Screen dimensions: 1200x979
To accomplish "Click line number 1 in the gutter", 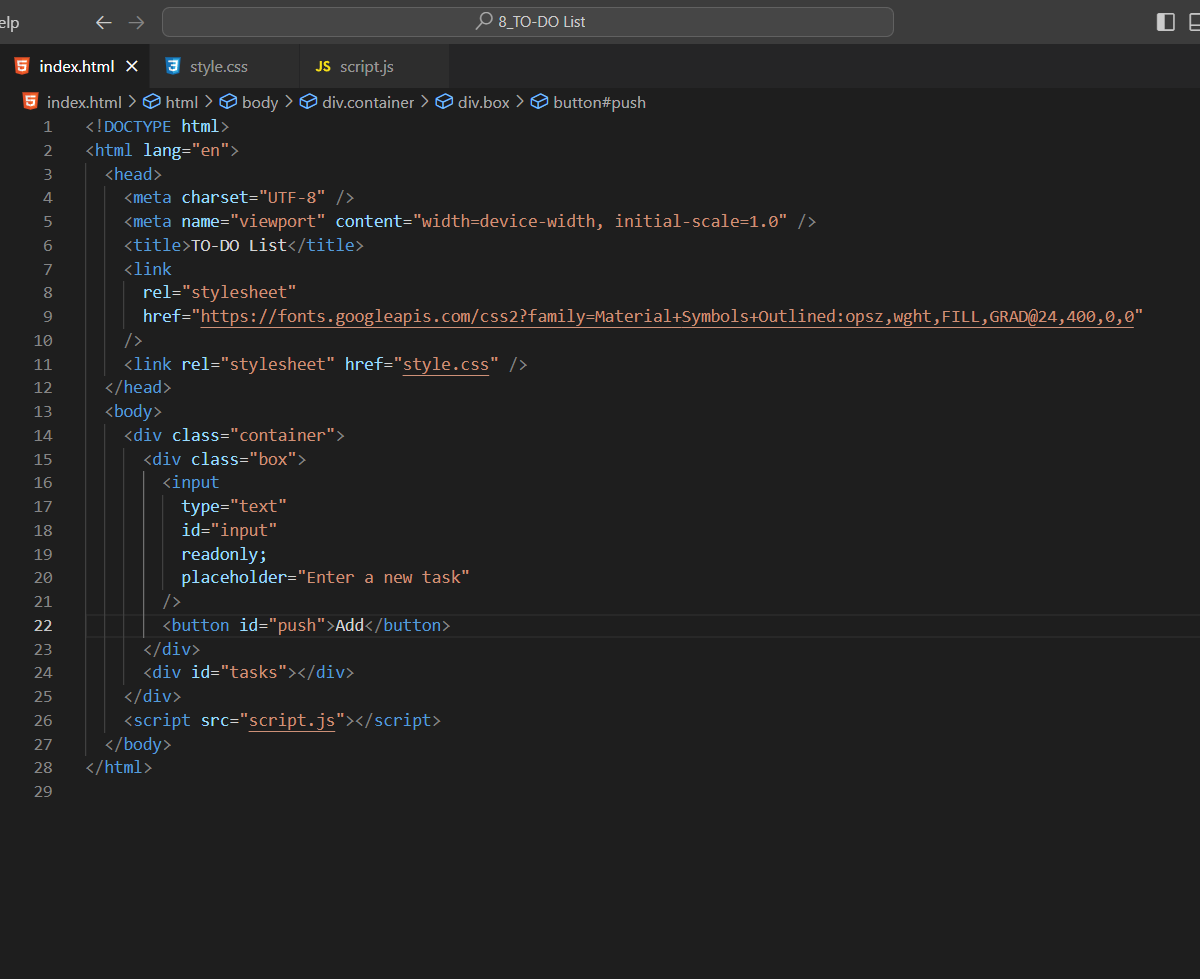I will pyautogui.click(x=48, y=127).
